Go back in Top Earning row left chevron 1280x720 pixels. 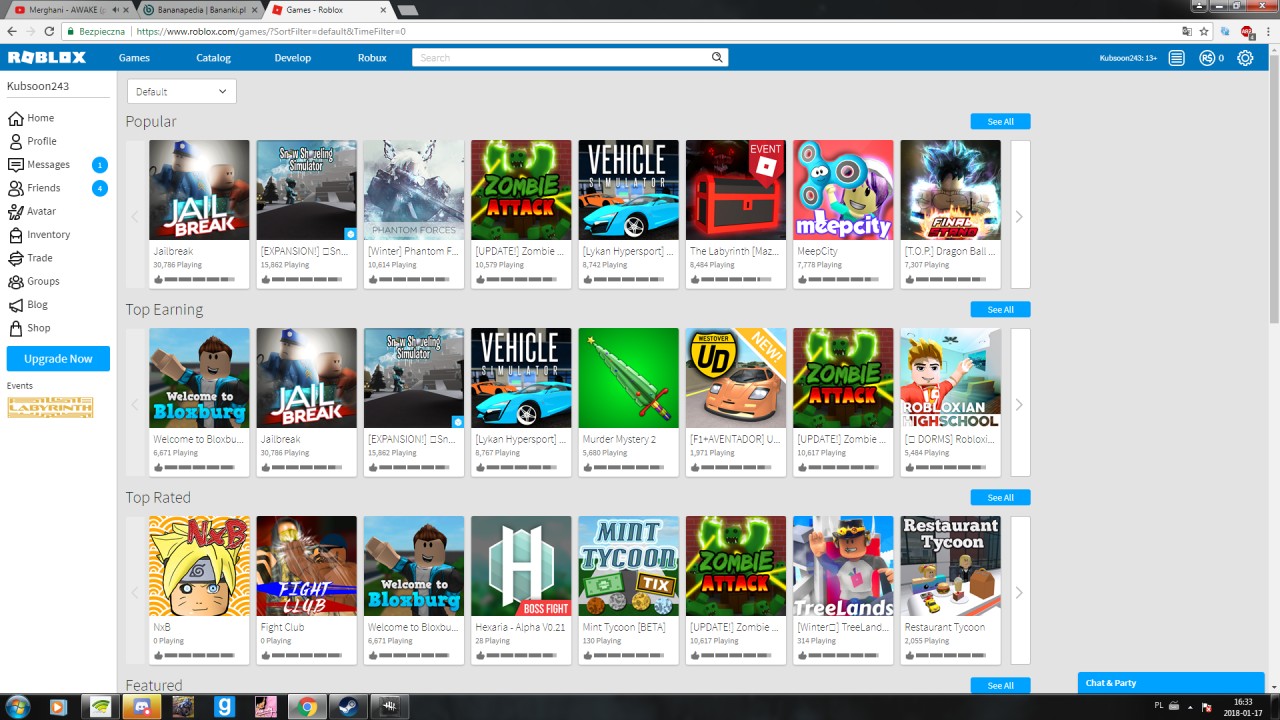135,404
